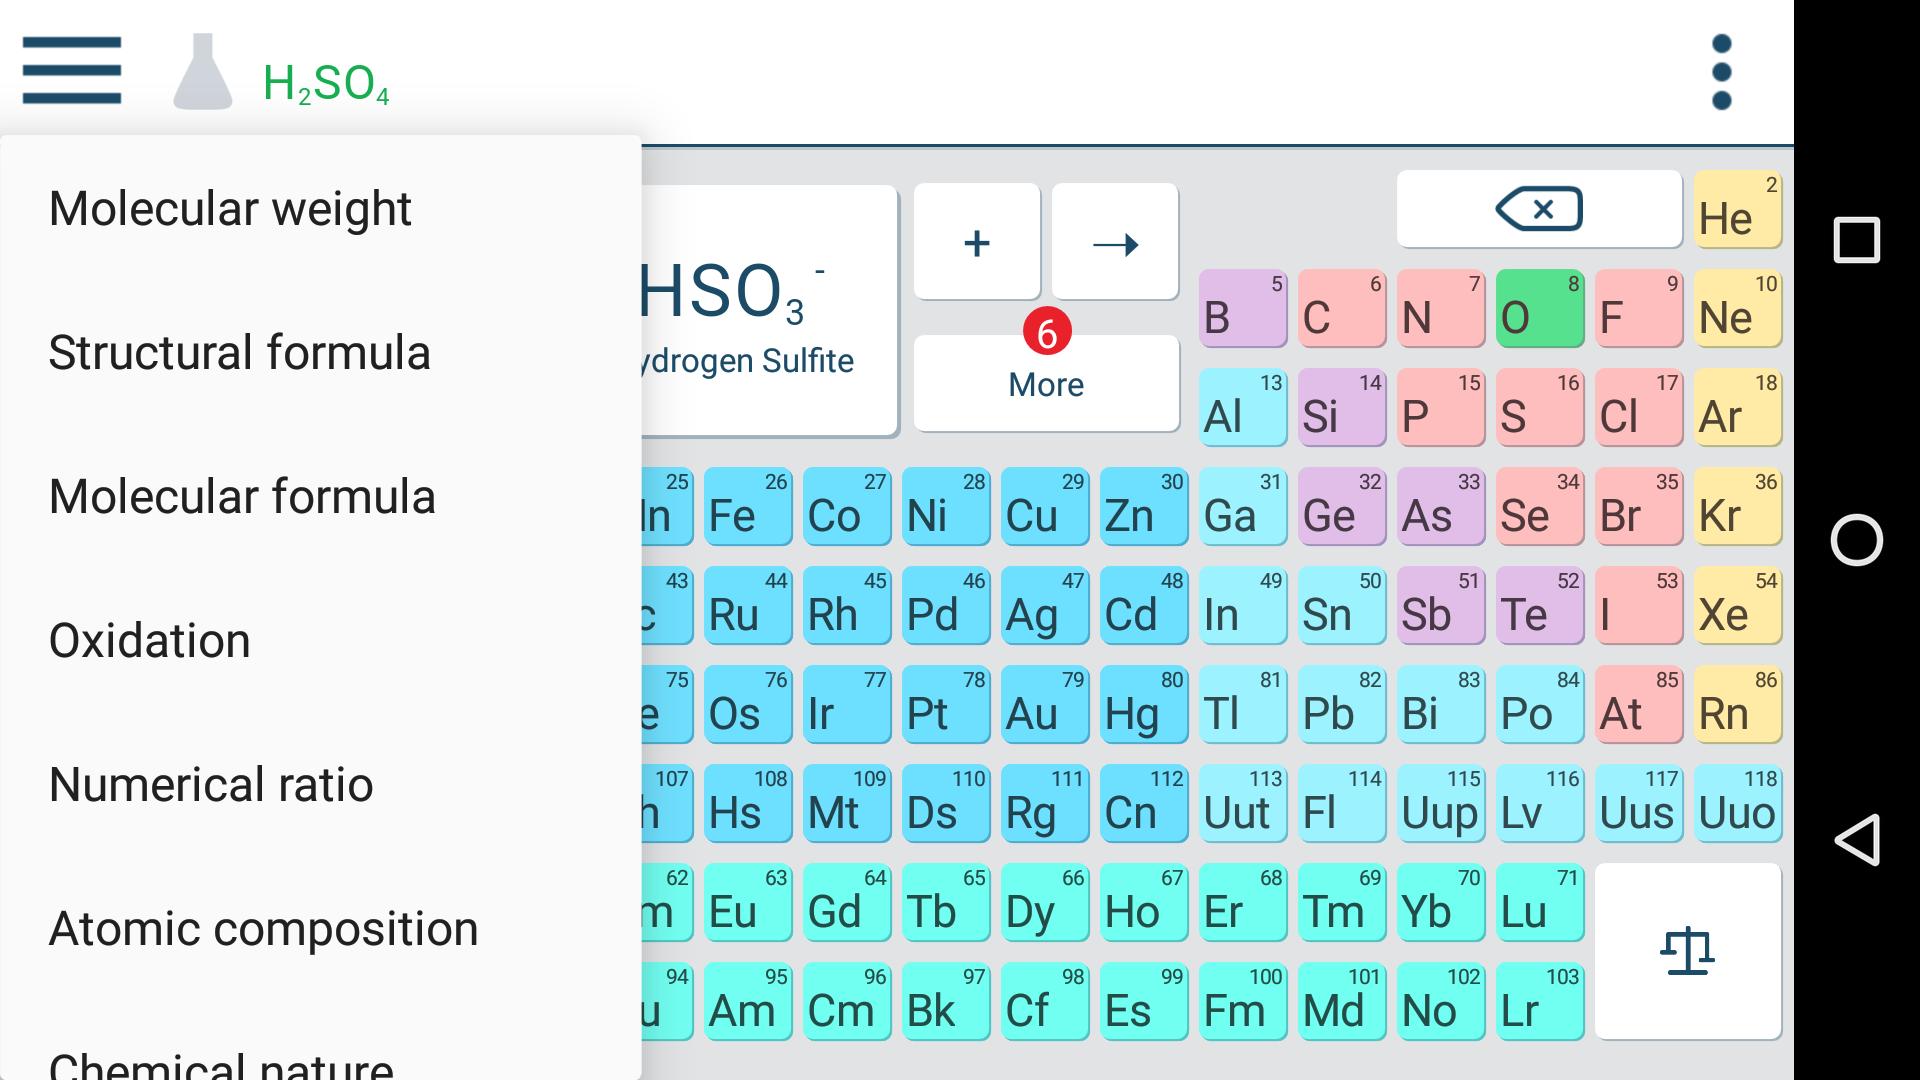The width and height of the screenshot is (1920, 1080).
Task: Select Atomic composition in the side menu
Action: [263, 927]
